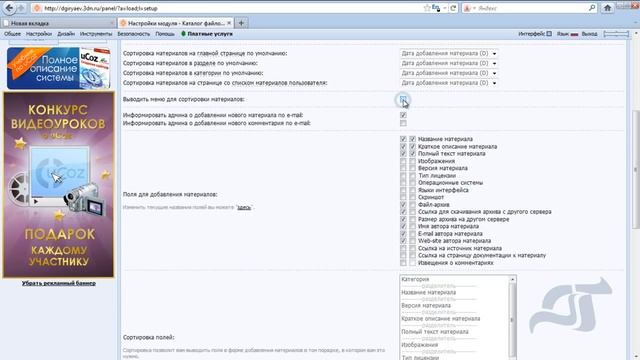Open the uCoz Полное описание системы banner

point(58,68)
